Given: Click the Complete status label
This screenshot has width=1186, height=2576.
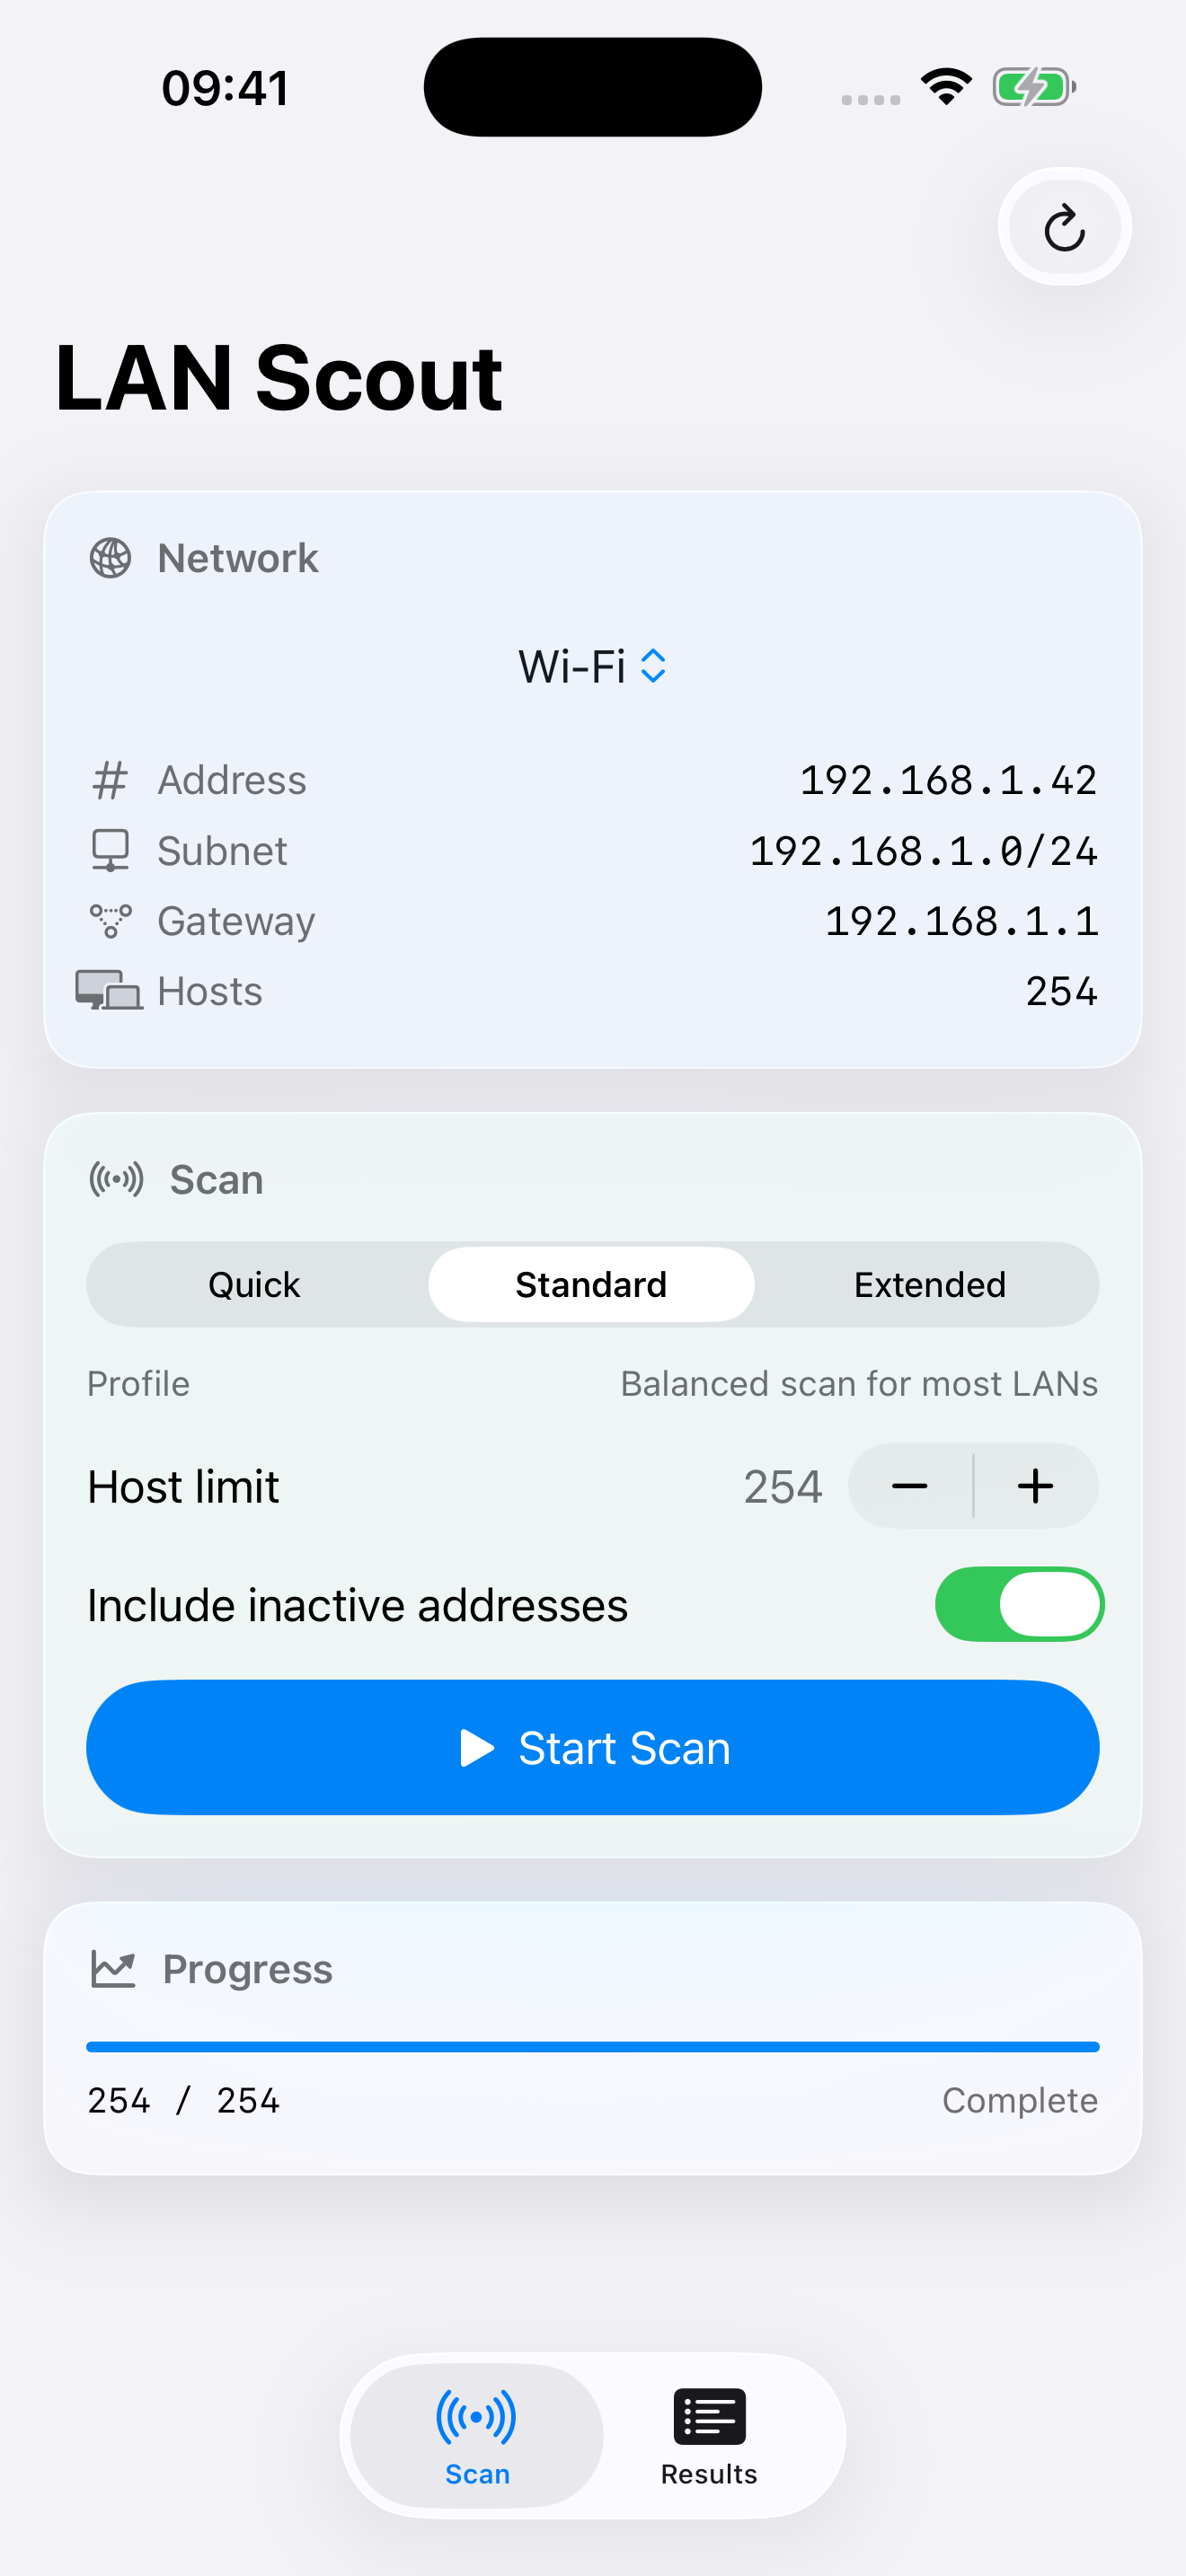Looking at the screenshot, I should (1020, 2100).
